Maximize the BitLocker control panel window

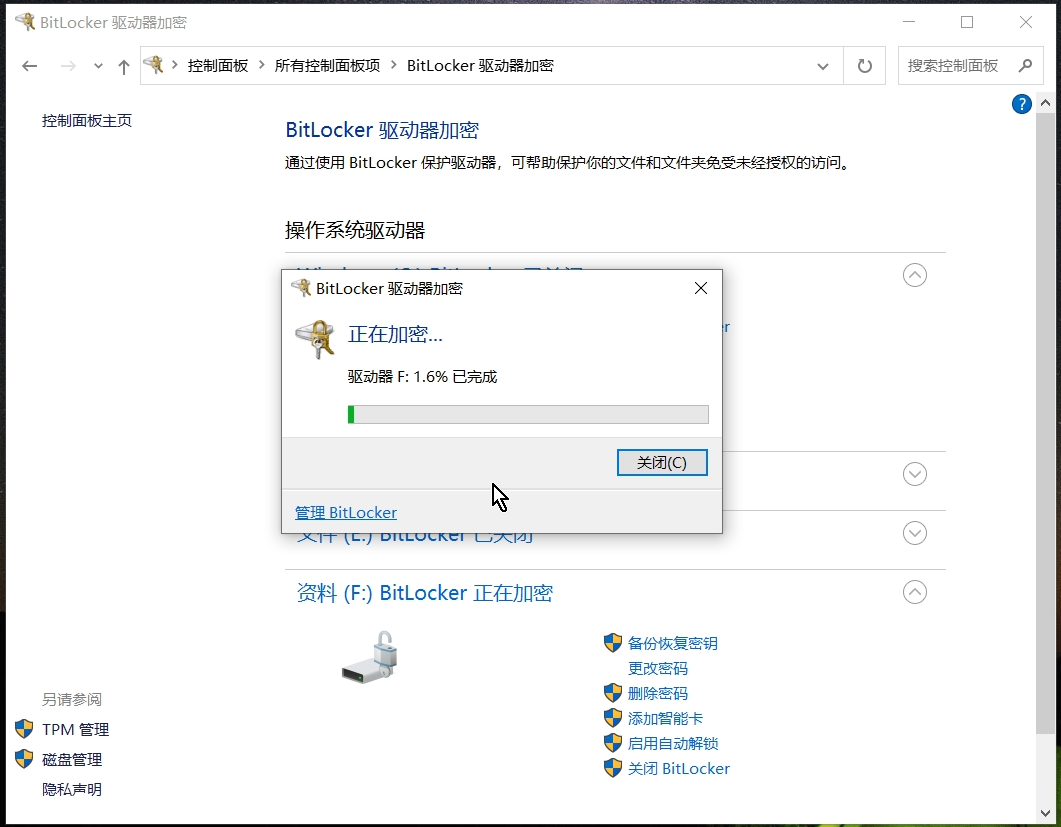point(967,22)
